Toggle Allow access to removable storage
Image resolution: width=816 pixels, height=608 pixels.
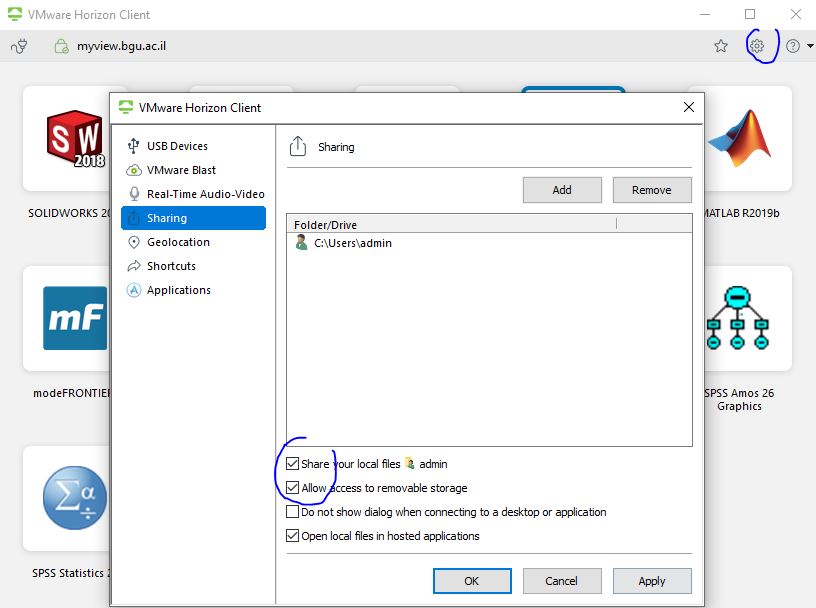tap(292, 487)
